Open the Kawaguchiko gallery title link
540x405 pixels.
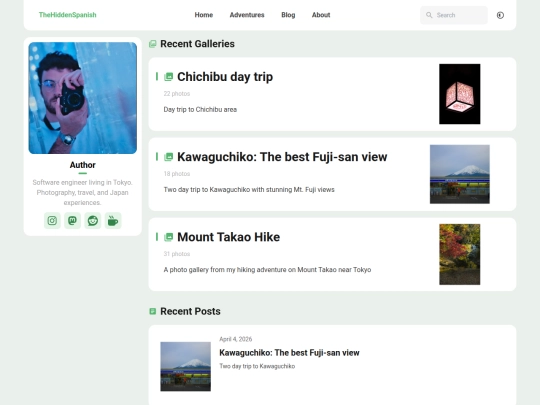(x=282, y=157)
